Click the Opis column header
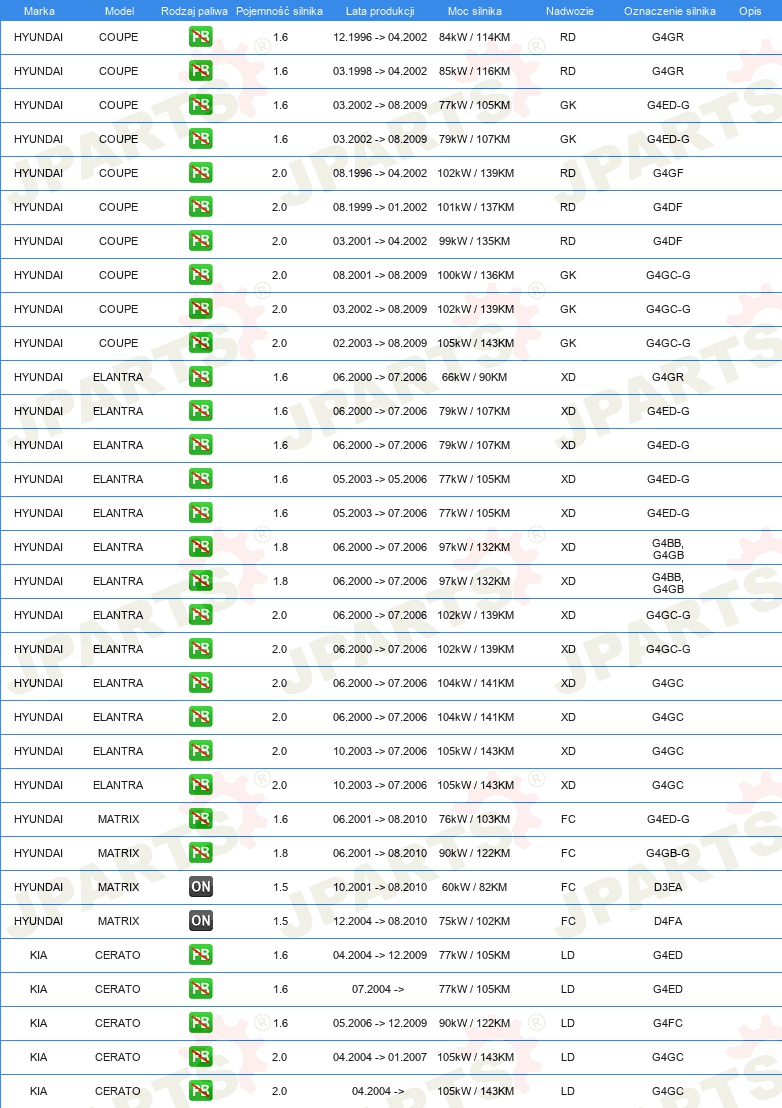 [x=750, y=11]
